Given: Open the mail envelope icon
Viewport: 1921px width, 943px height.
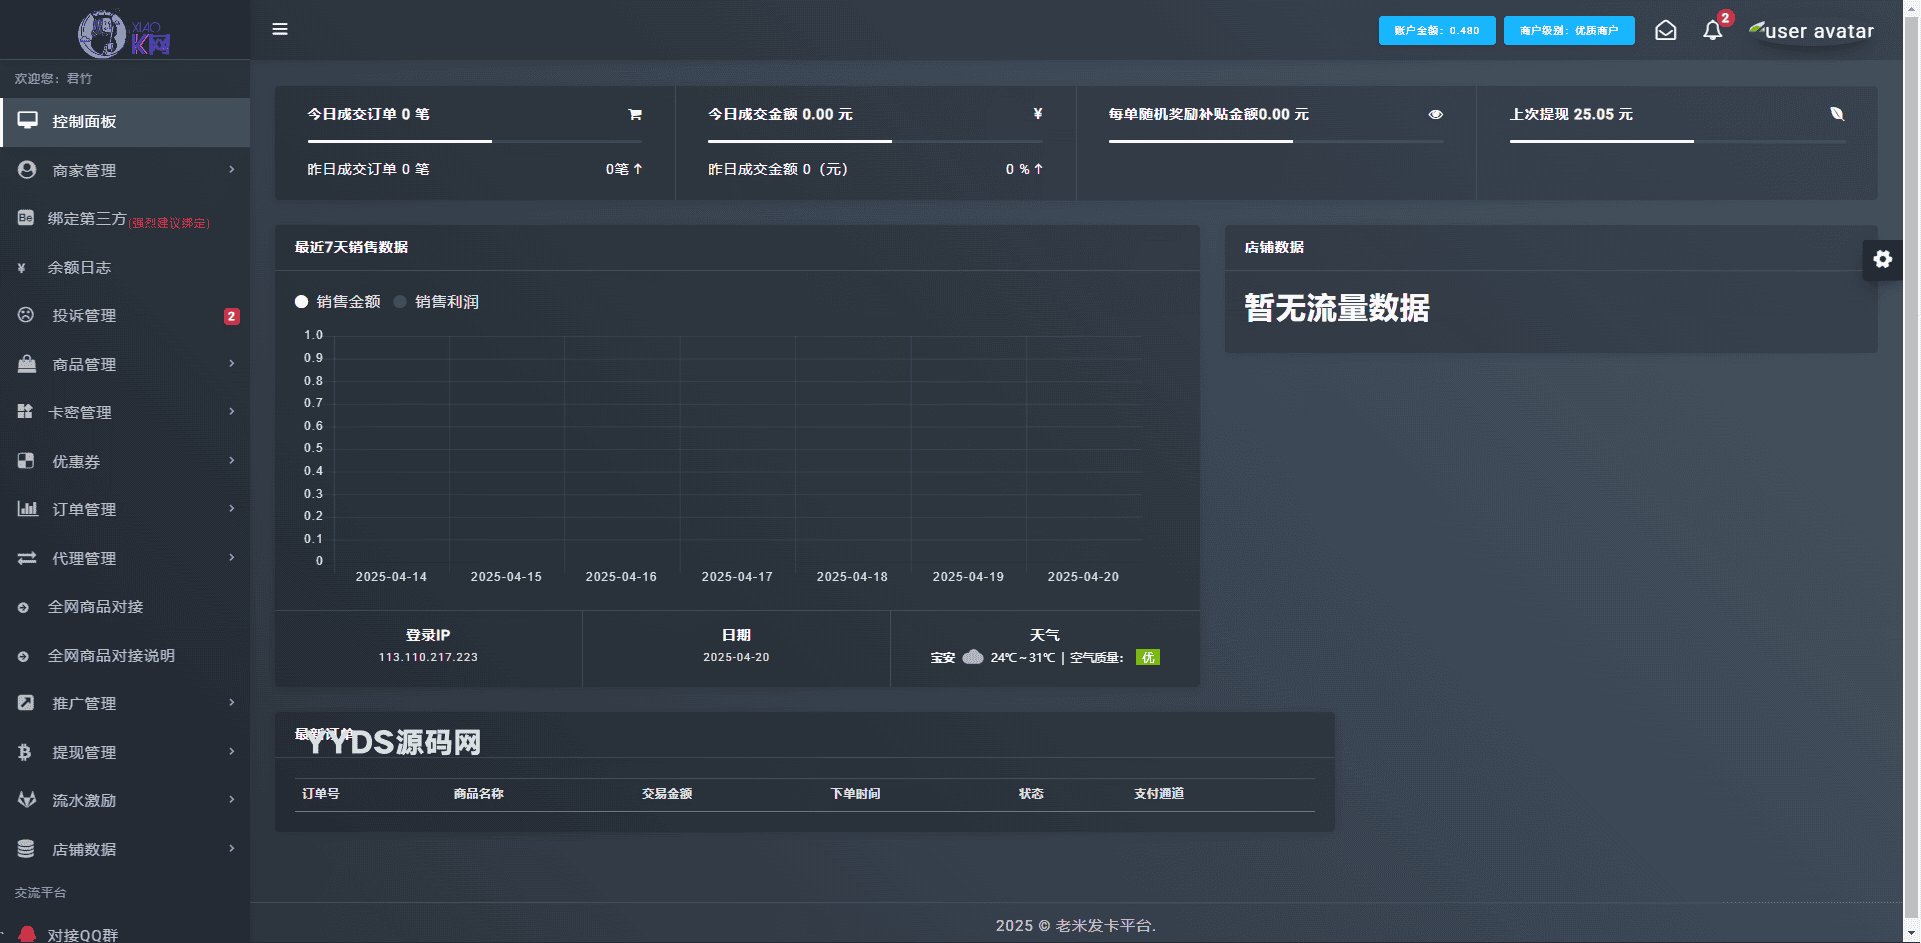Looking at the screenshot, I should (x=1665, y=30).
